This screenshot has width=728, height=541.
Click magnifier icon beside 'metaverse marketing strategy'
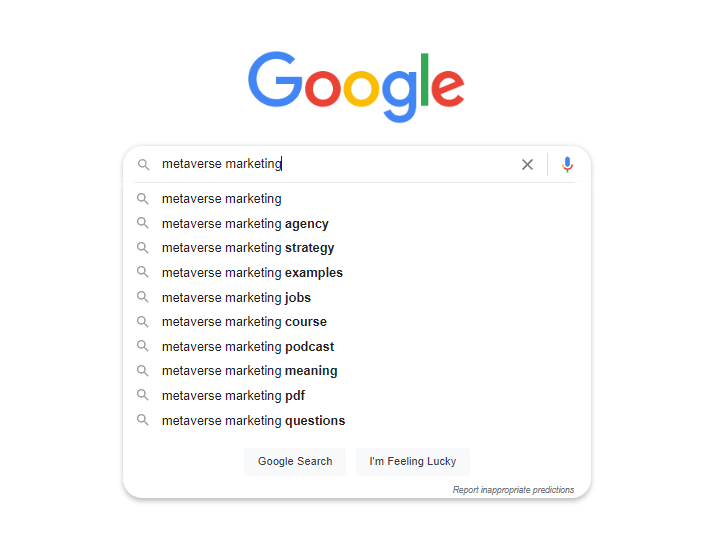[x=143, y=248]
